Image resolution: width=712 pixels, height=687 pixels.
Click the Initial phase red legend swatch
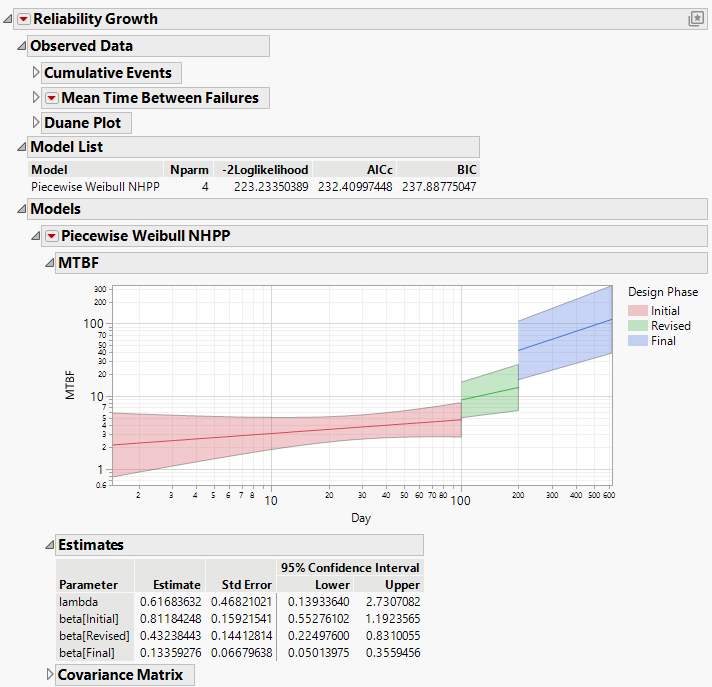637,311
